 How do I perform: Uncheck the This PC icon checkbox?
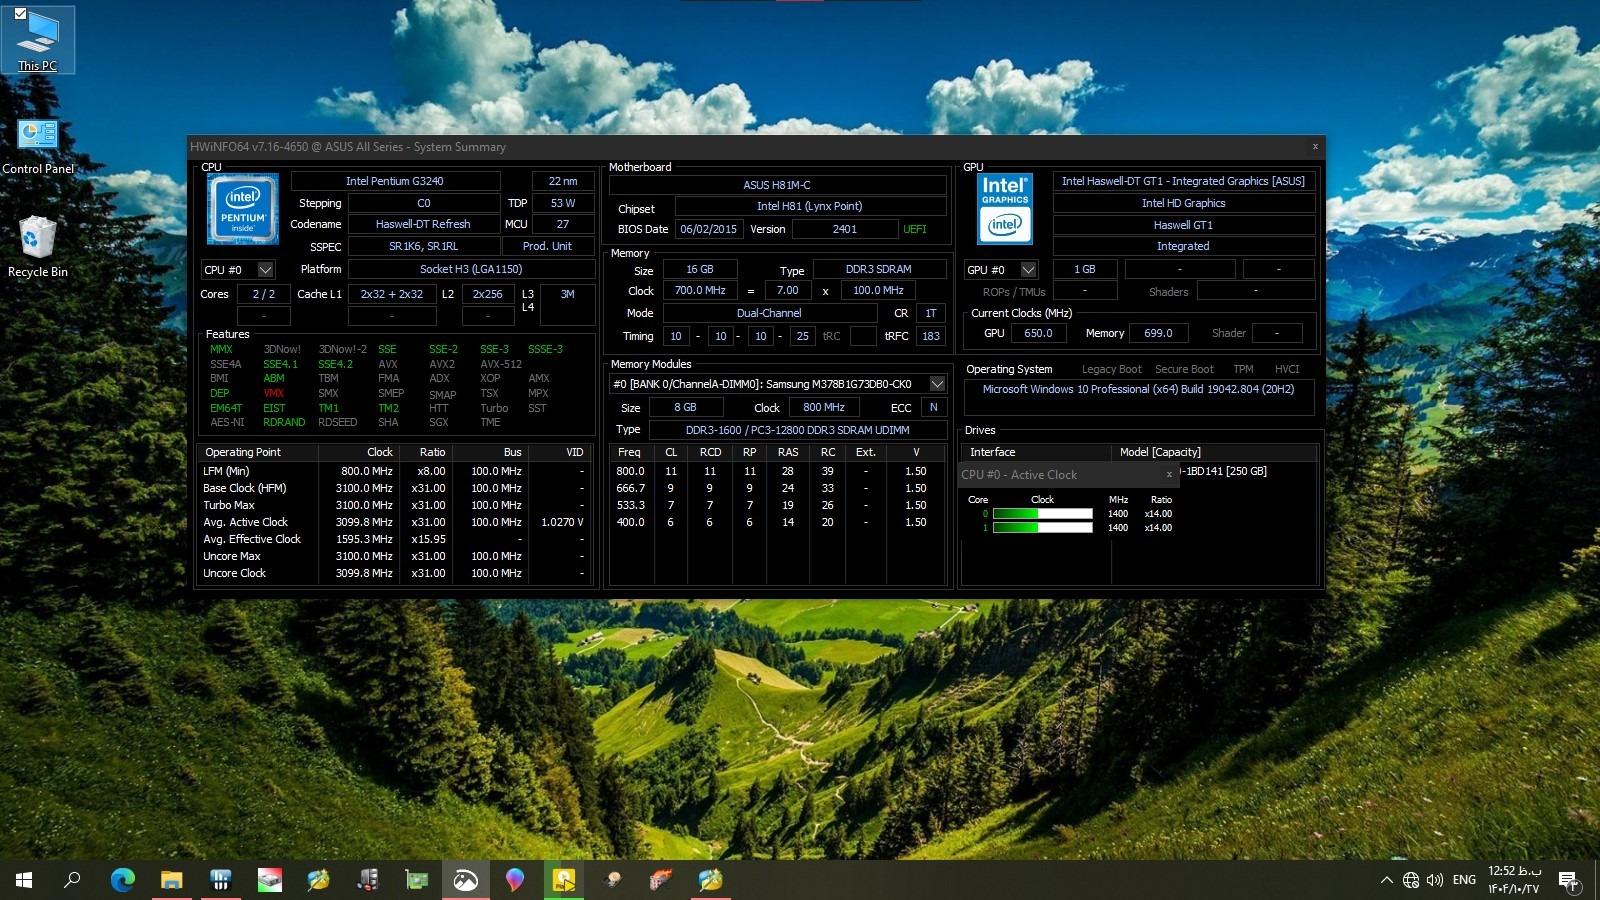[x=20, y=14]
